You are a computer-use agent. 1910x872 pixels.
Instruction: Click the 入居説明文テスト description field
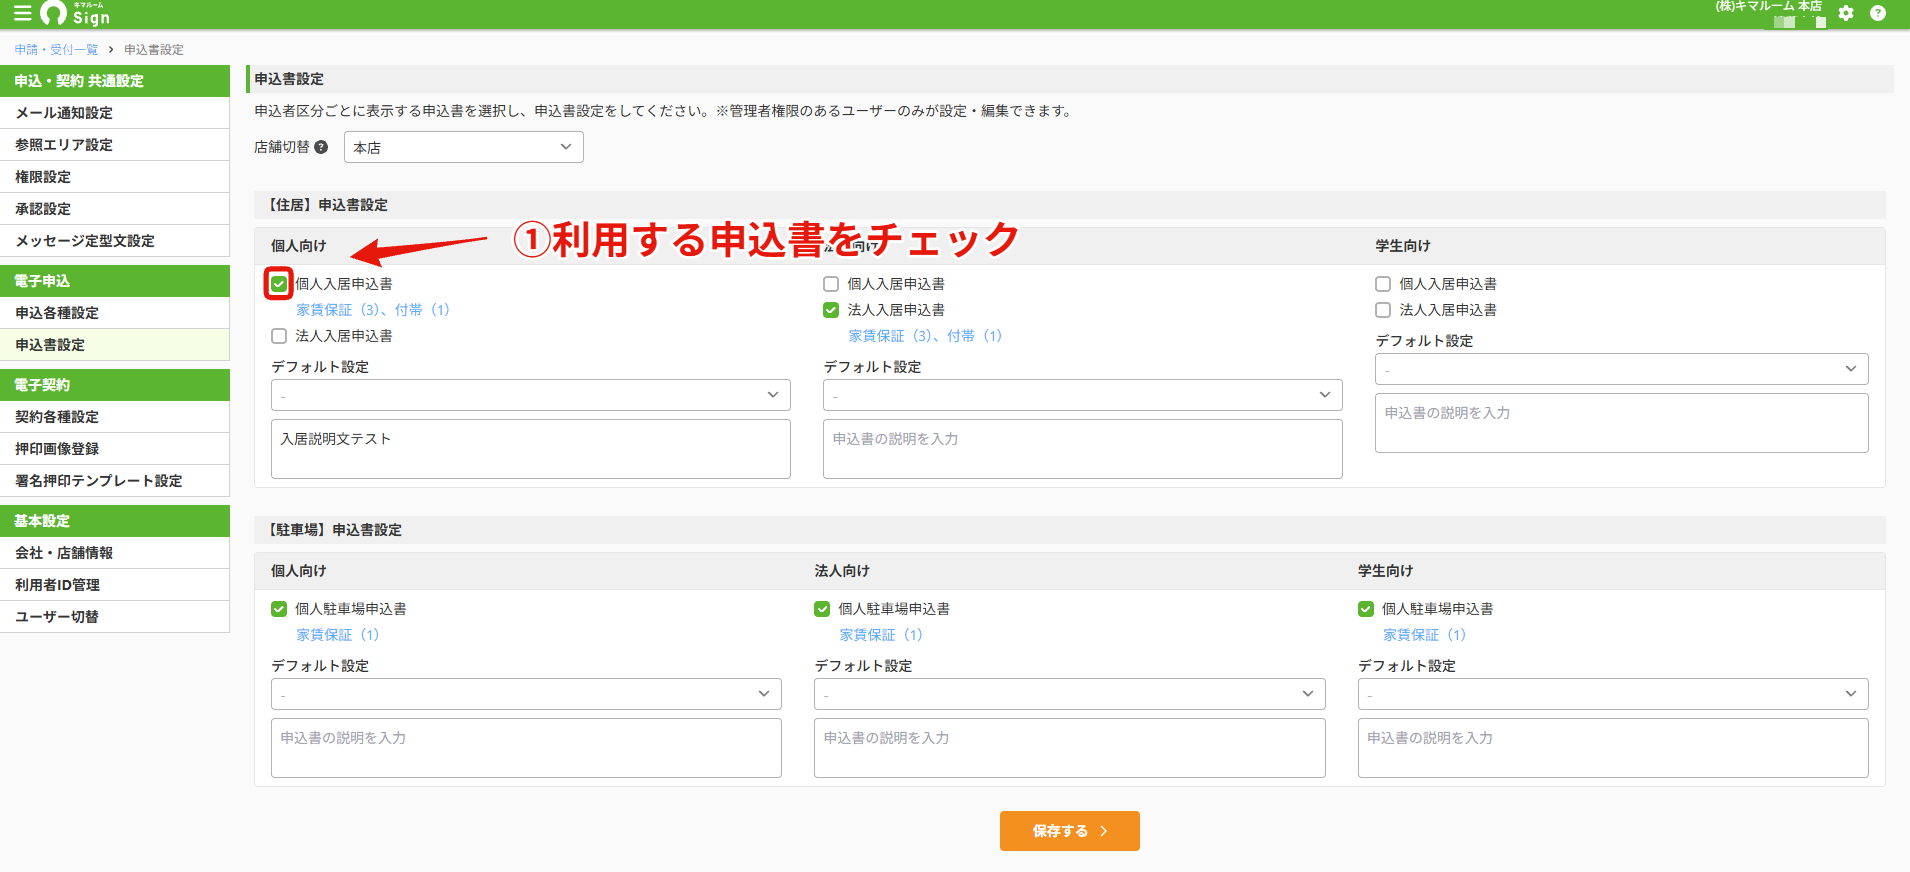tap(531, 449)
